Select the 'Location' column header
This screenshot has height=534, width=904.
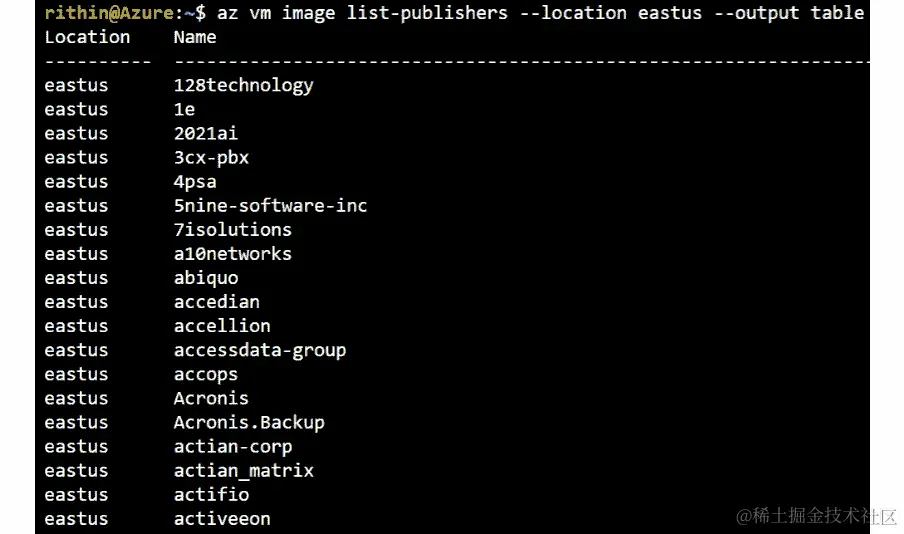point(88,37)
